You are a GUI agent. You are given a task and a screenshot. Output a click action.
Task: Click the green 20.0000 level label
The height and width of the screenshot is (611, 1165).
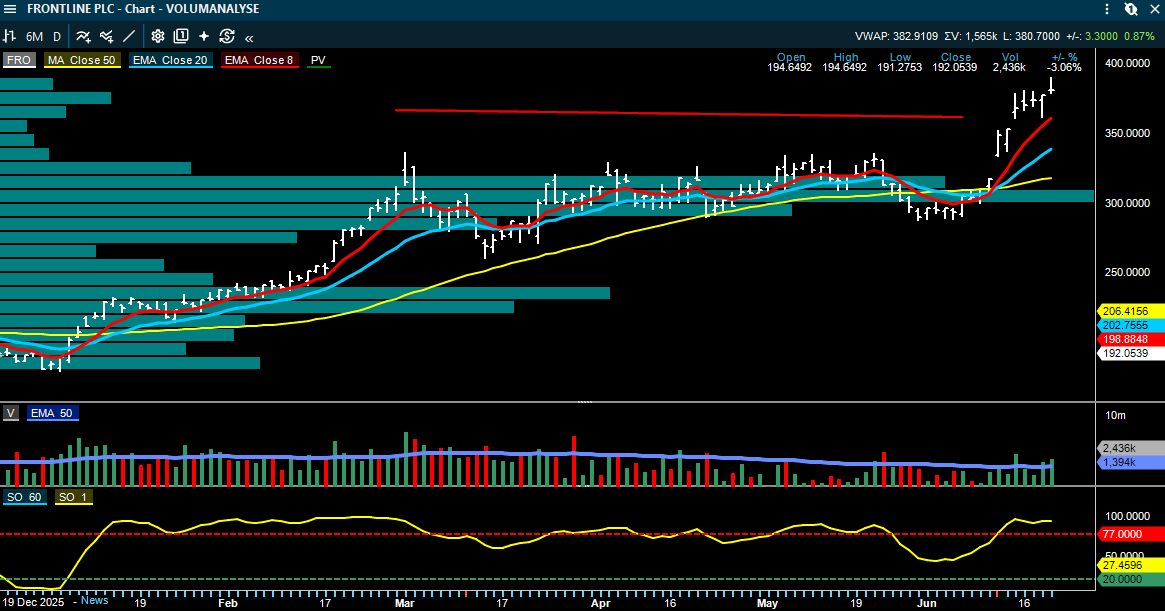[x=1130, y=579]
